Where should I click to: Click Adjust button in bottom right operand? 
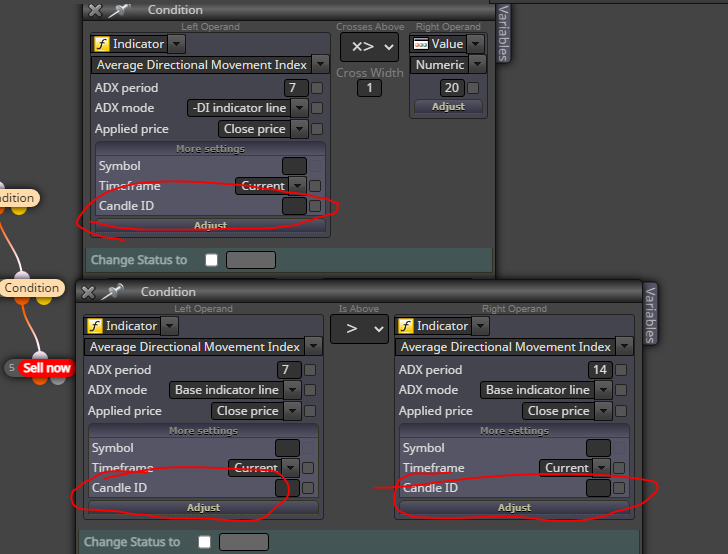[x=514, y=508]
